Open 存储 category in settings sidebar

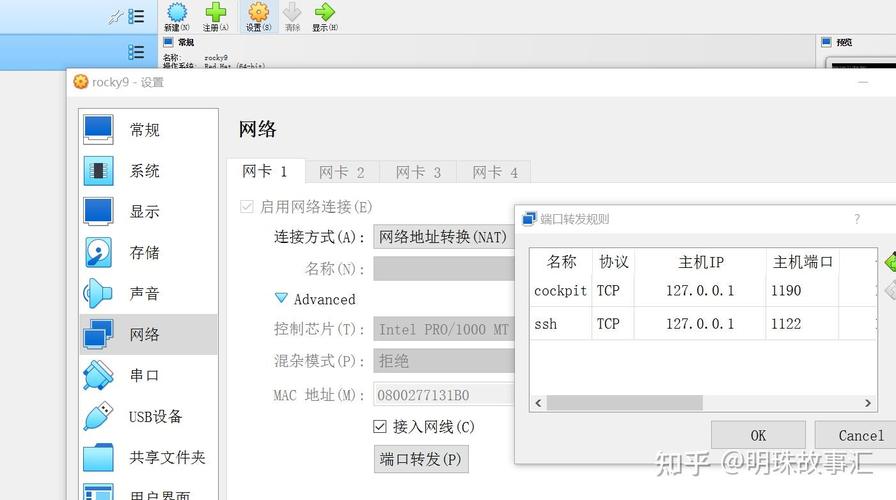click(x=149, y=252)
